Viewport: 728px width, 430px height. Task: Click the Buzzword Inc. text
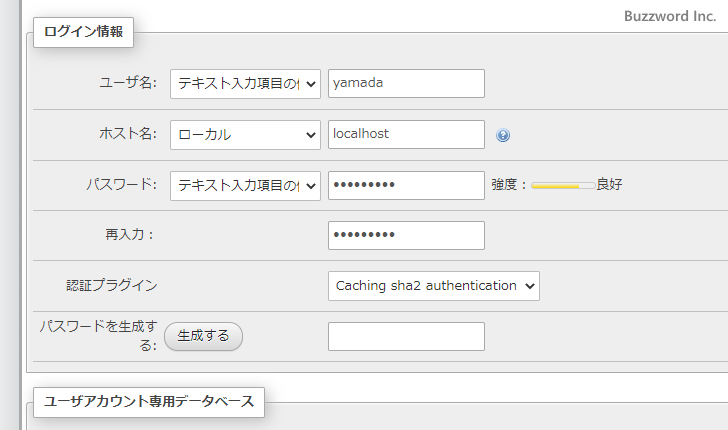(670, 16)
